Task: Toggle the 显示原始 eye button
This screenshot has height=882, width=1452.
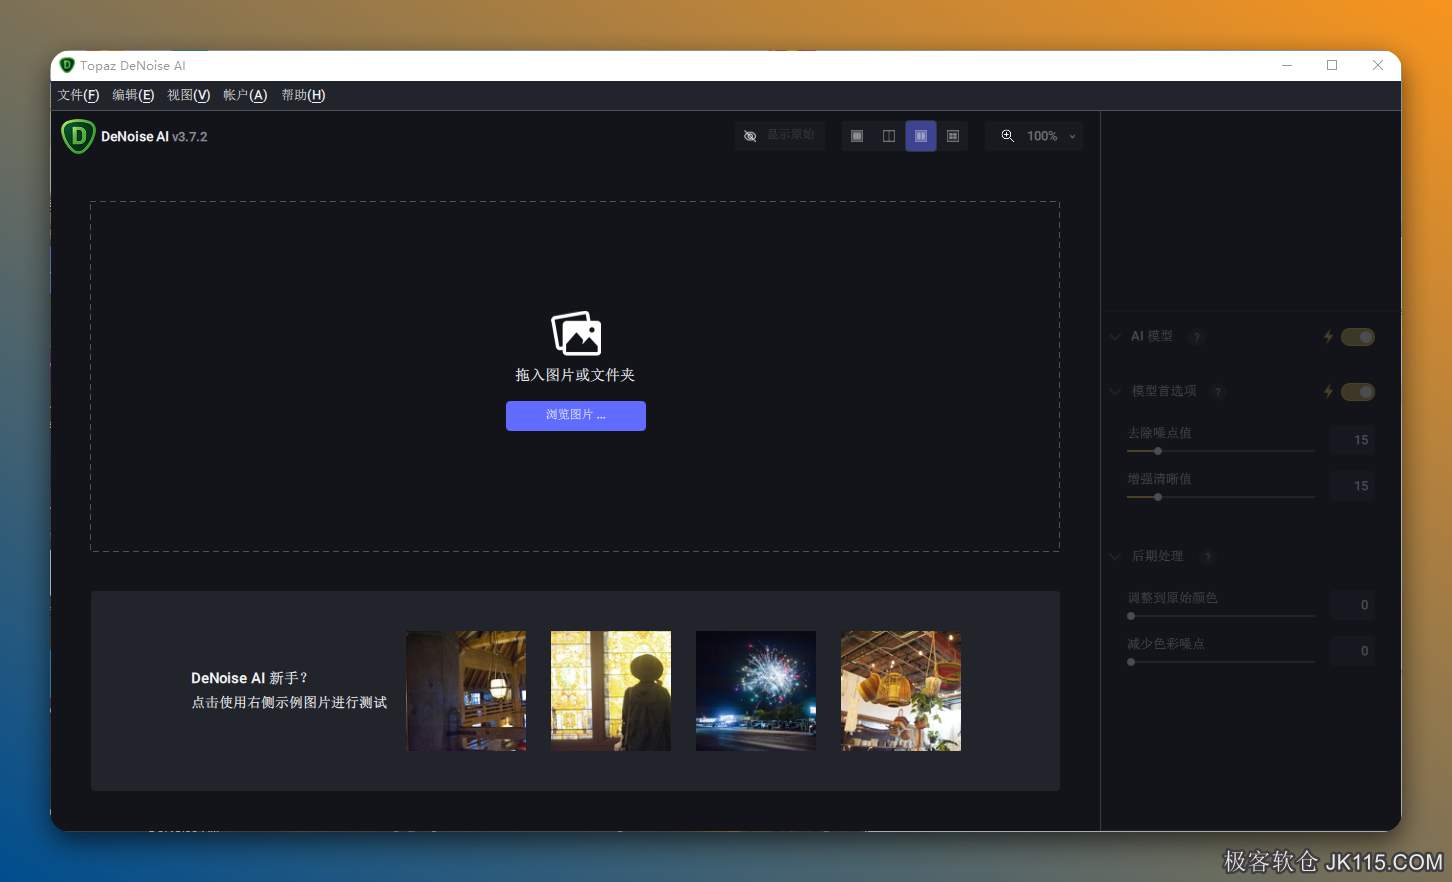Action: coord(780,136)
